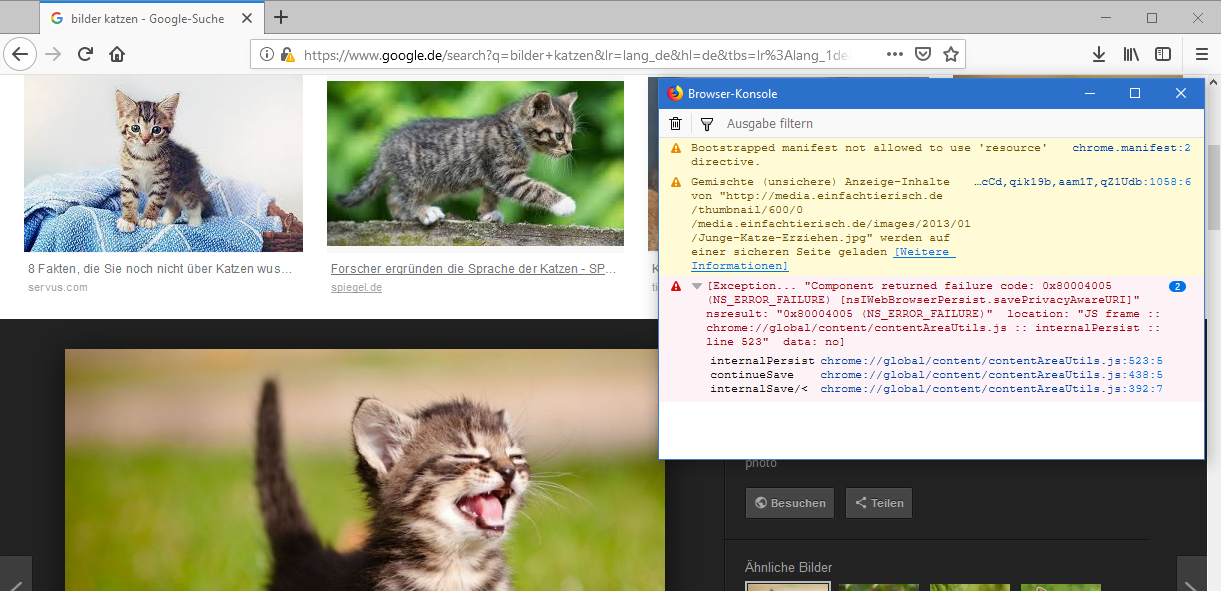This screenshot has width=1221, height=591.
Task: Open the Firefox hamburger menu
Action: click(x=1201, y=54)
